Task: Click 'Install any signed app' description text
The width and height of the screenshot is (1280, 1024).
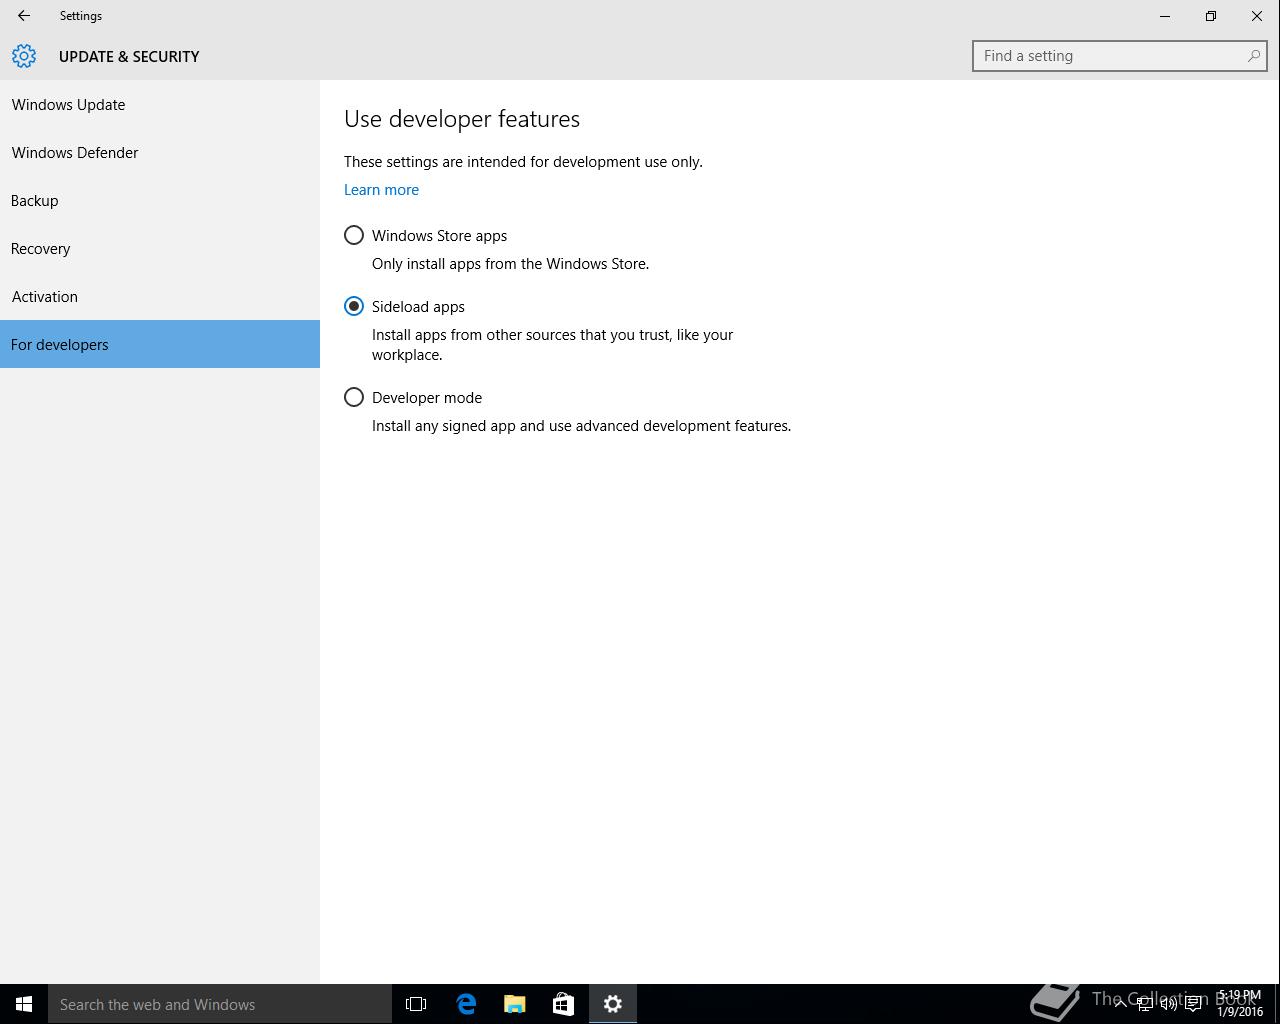Action: [x=581, y=426]
